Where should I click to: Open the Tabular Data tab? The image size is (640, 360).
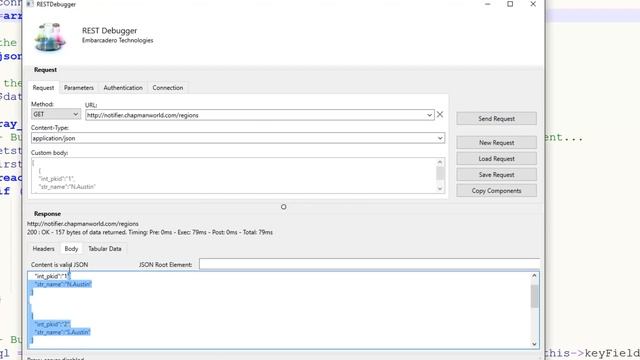tap(105, 249)
